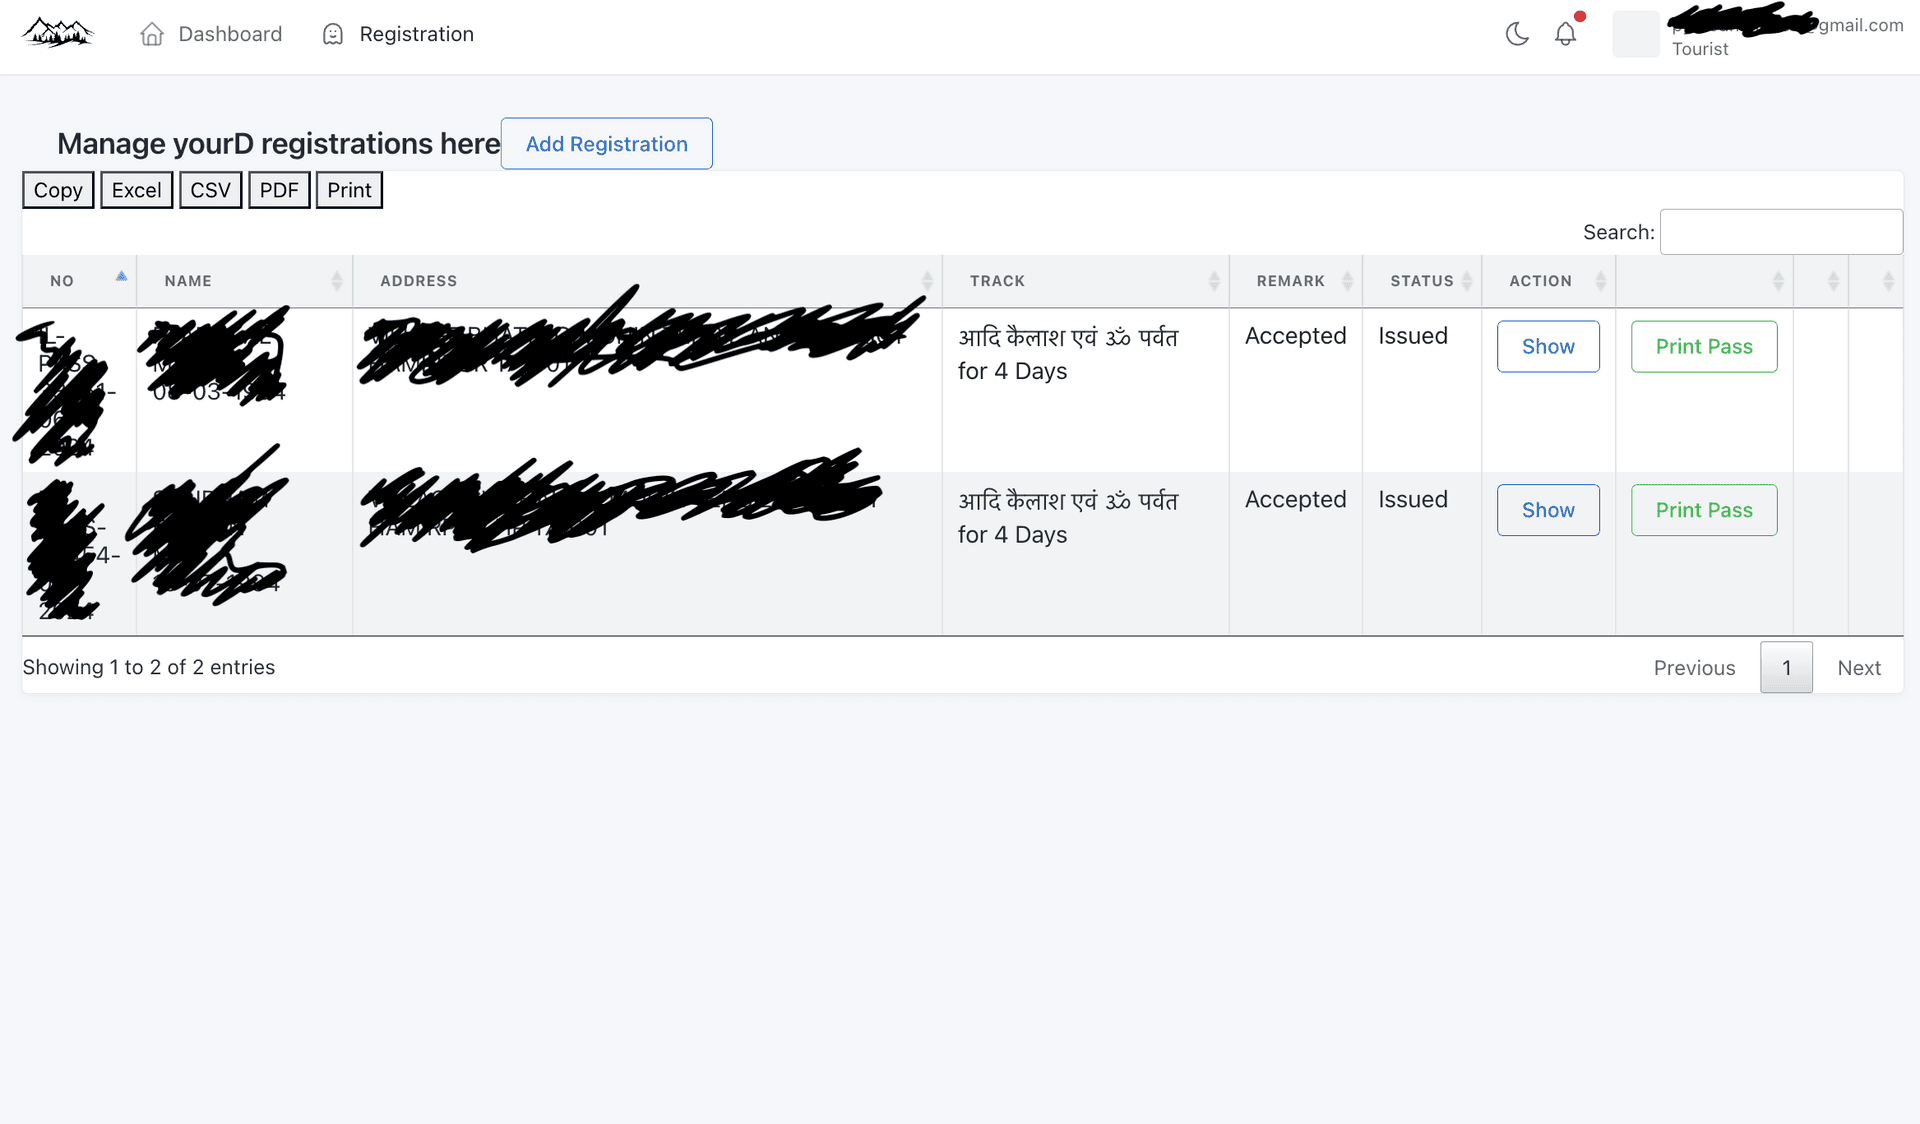
Task: Click the home icon next to Dashboard
Action: 151,33
